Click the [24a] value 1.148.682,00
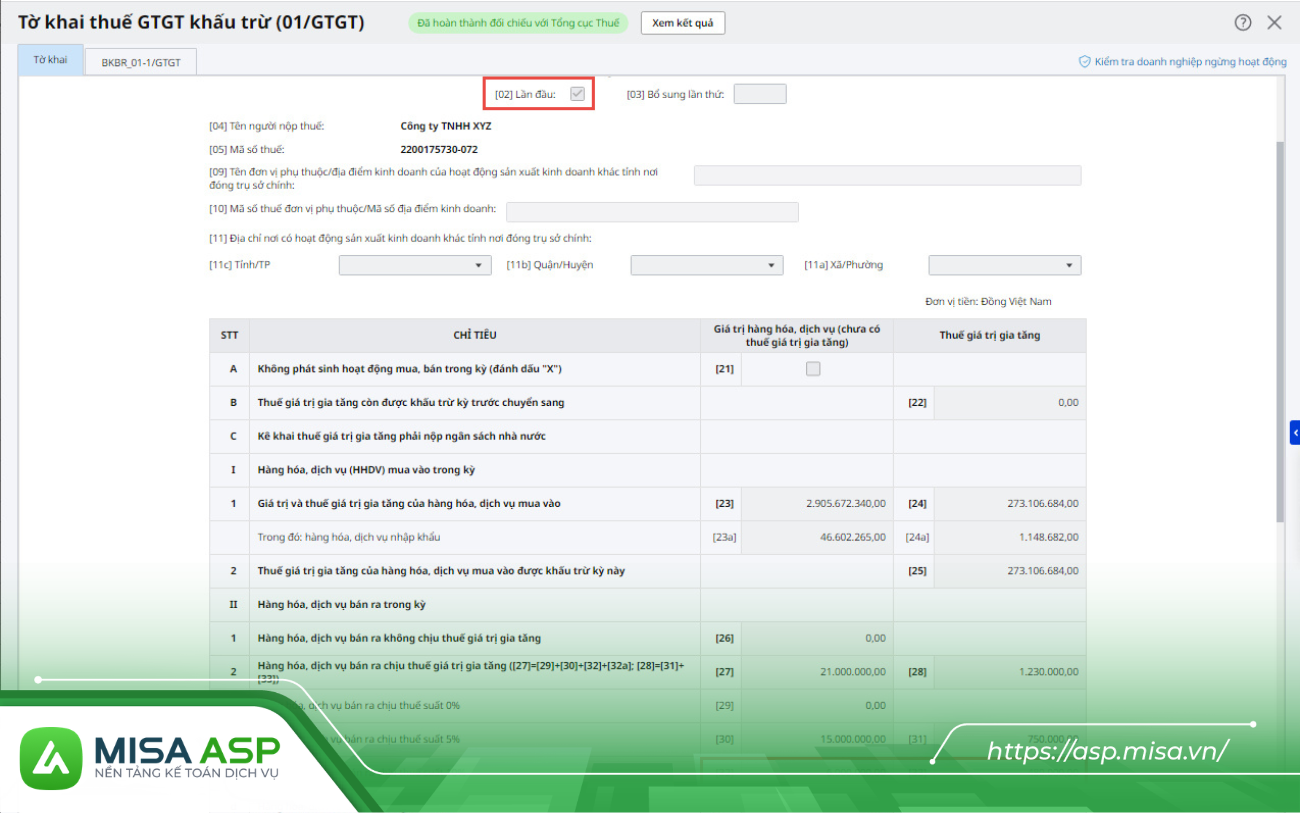 [1048, 537]
